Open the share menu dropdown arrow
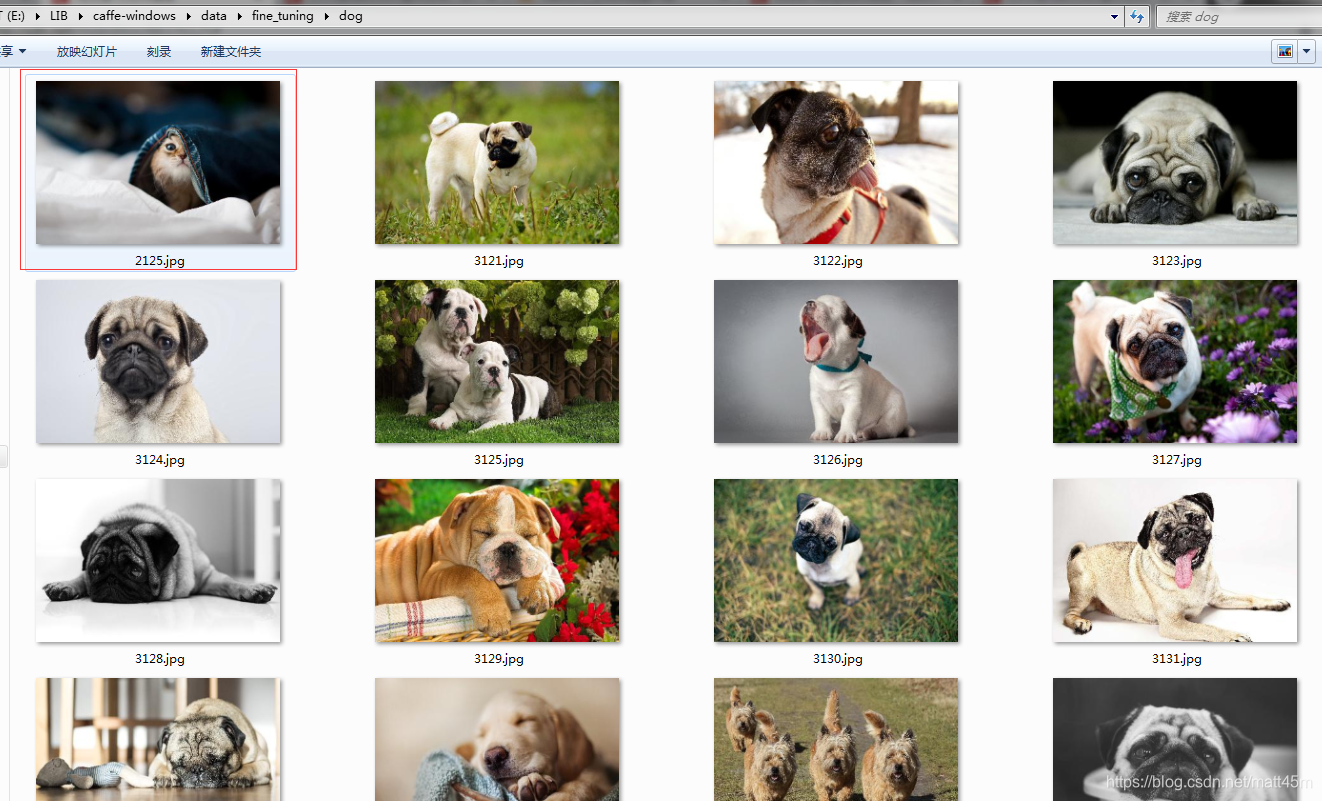 pyautogui.click(x=22, y=51)
